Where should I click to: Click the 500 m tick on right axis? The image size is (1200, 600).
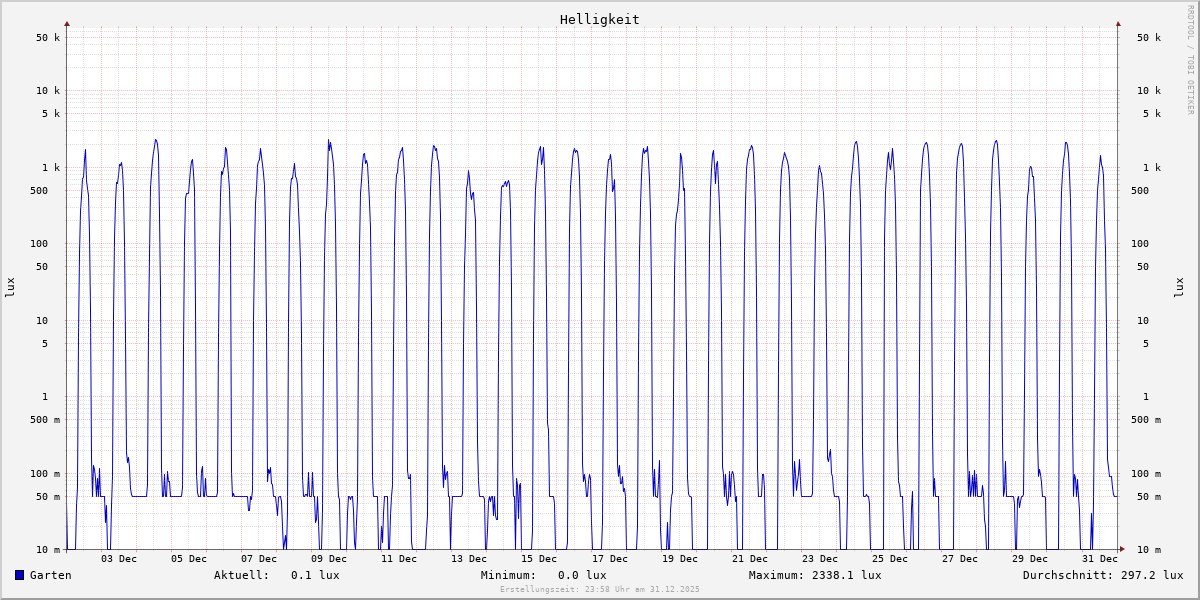coord(1148,420)
